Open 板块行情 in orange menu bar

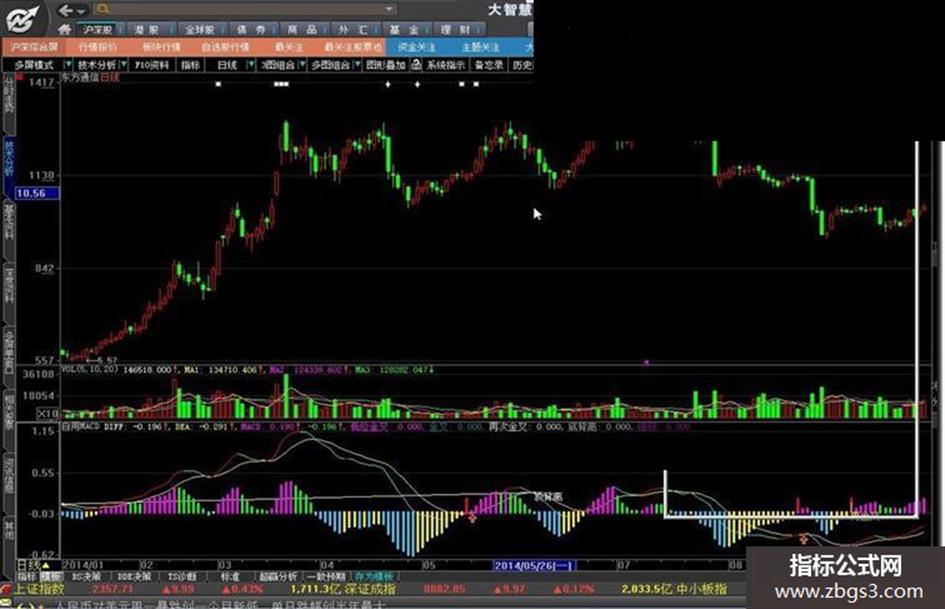(161, 46)
